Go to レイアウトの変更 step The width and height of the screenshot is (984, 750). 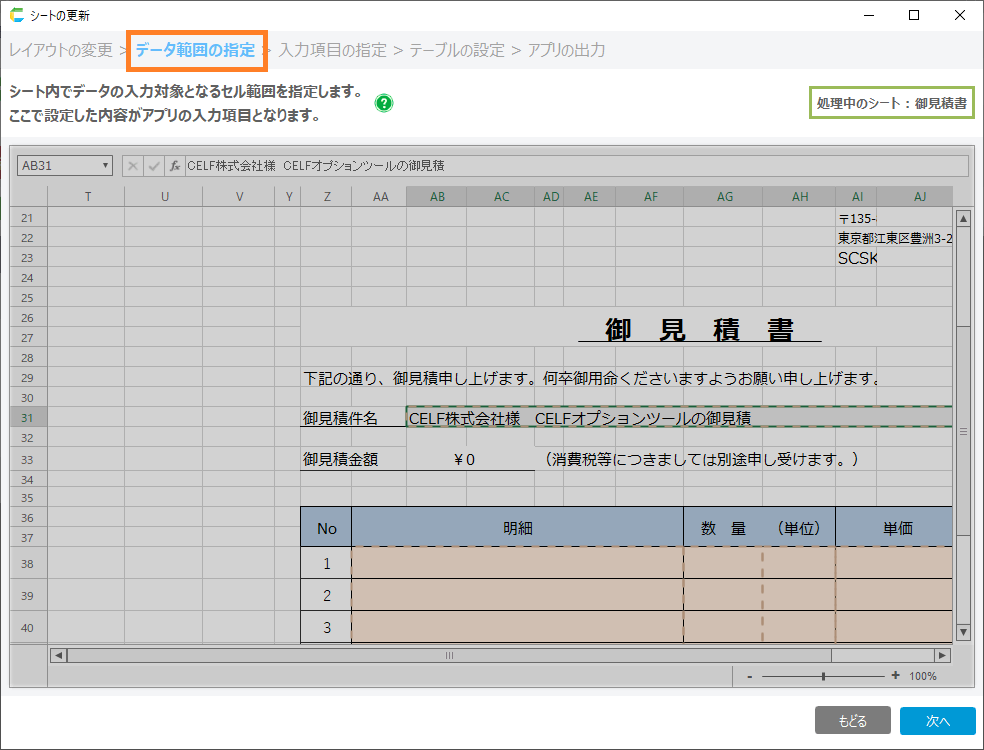[61, 50]
